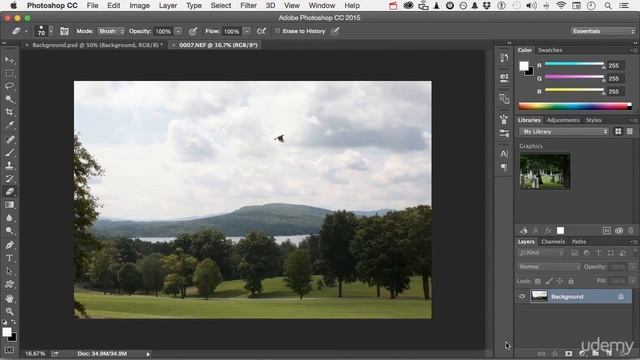Click the foreground color swatch in toolbox
Screen dimensions: 640x360
[x=7, y=332]
